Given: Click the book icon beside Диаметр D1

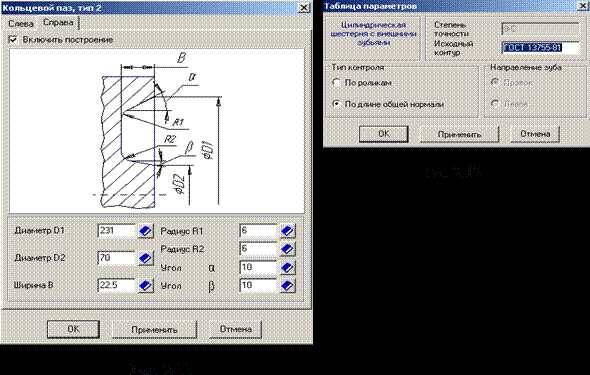Looking at the screenshot, I should tap(145, 231).
